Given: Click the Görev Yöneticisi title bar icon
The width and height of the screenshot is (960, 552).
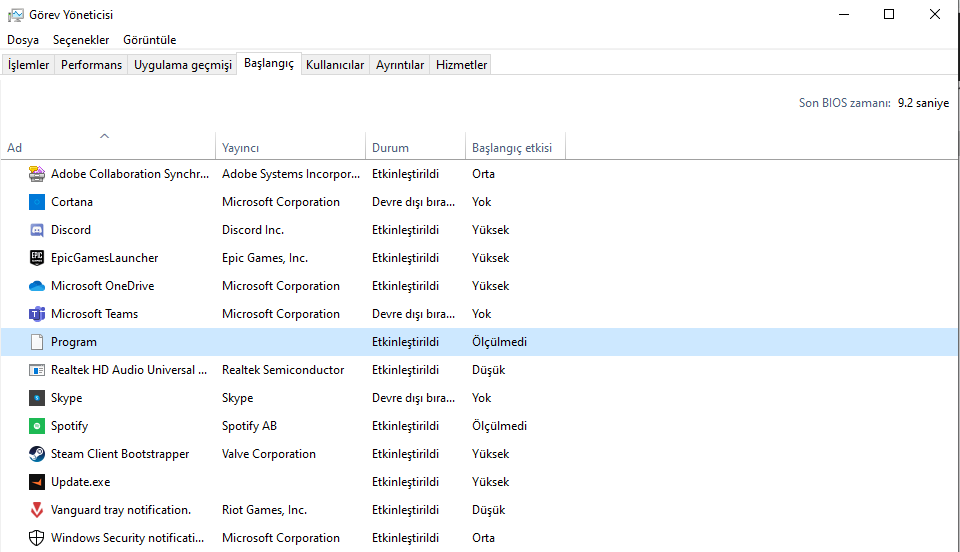Looking at the screenshot, I should coord(15,15).
